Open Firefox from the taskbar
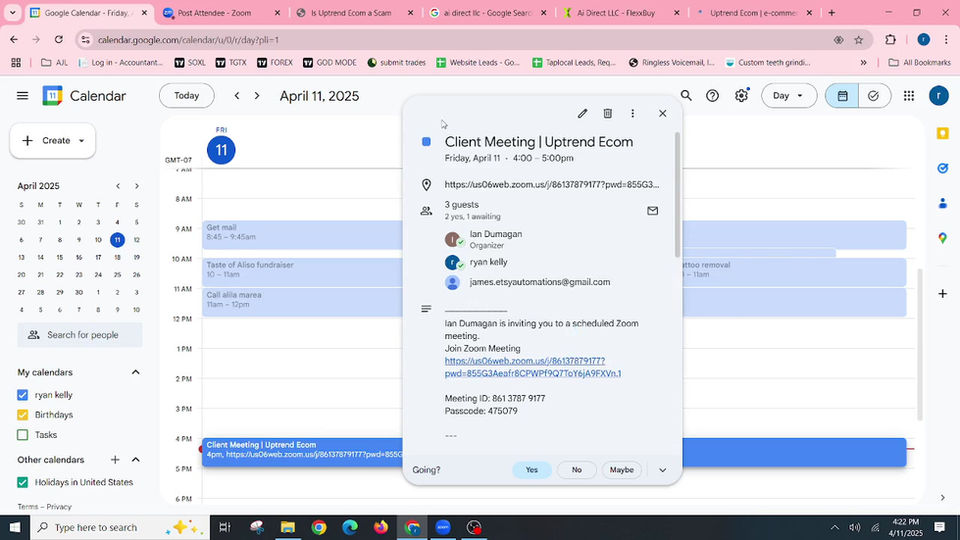The width and height of the screenshot is (960, 540). point(381,527)
